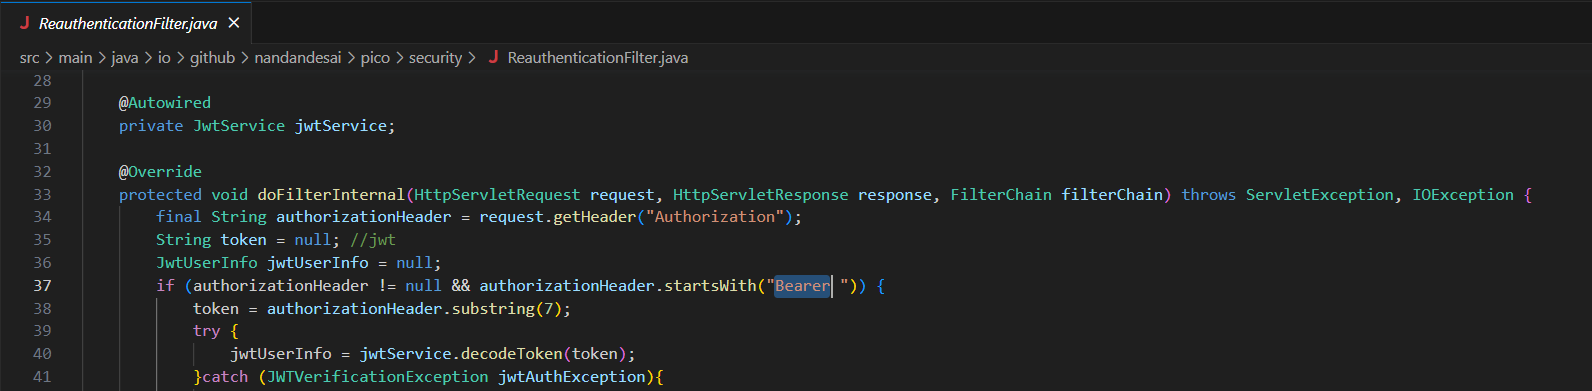Screen dimensions: 1592x391
Task: Click the //jwt comment on line 35
Action: [373, 240]
